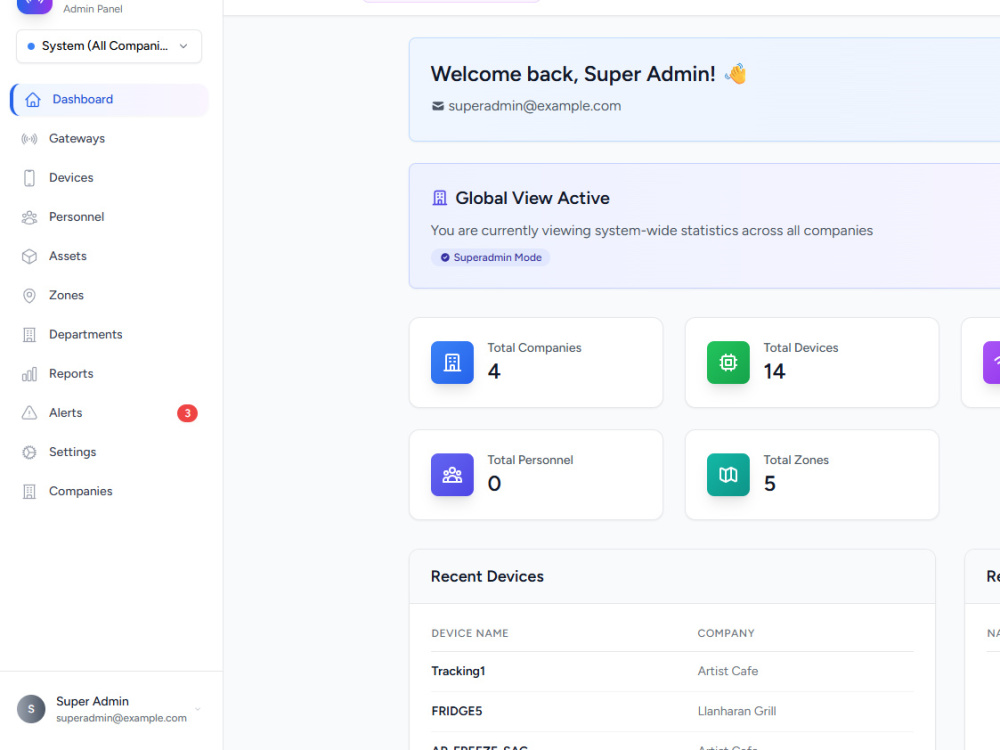Screen dimensions: 1000x750
Task: Click the Welcome back, Super Admin heading
Action: [x=573, y=74]
